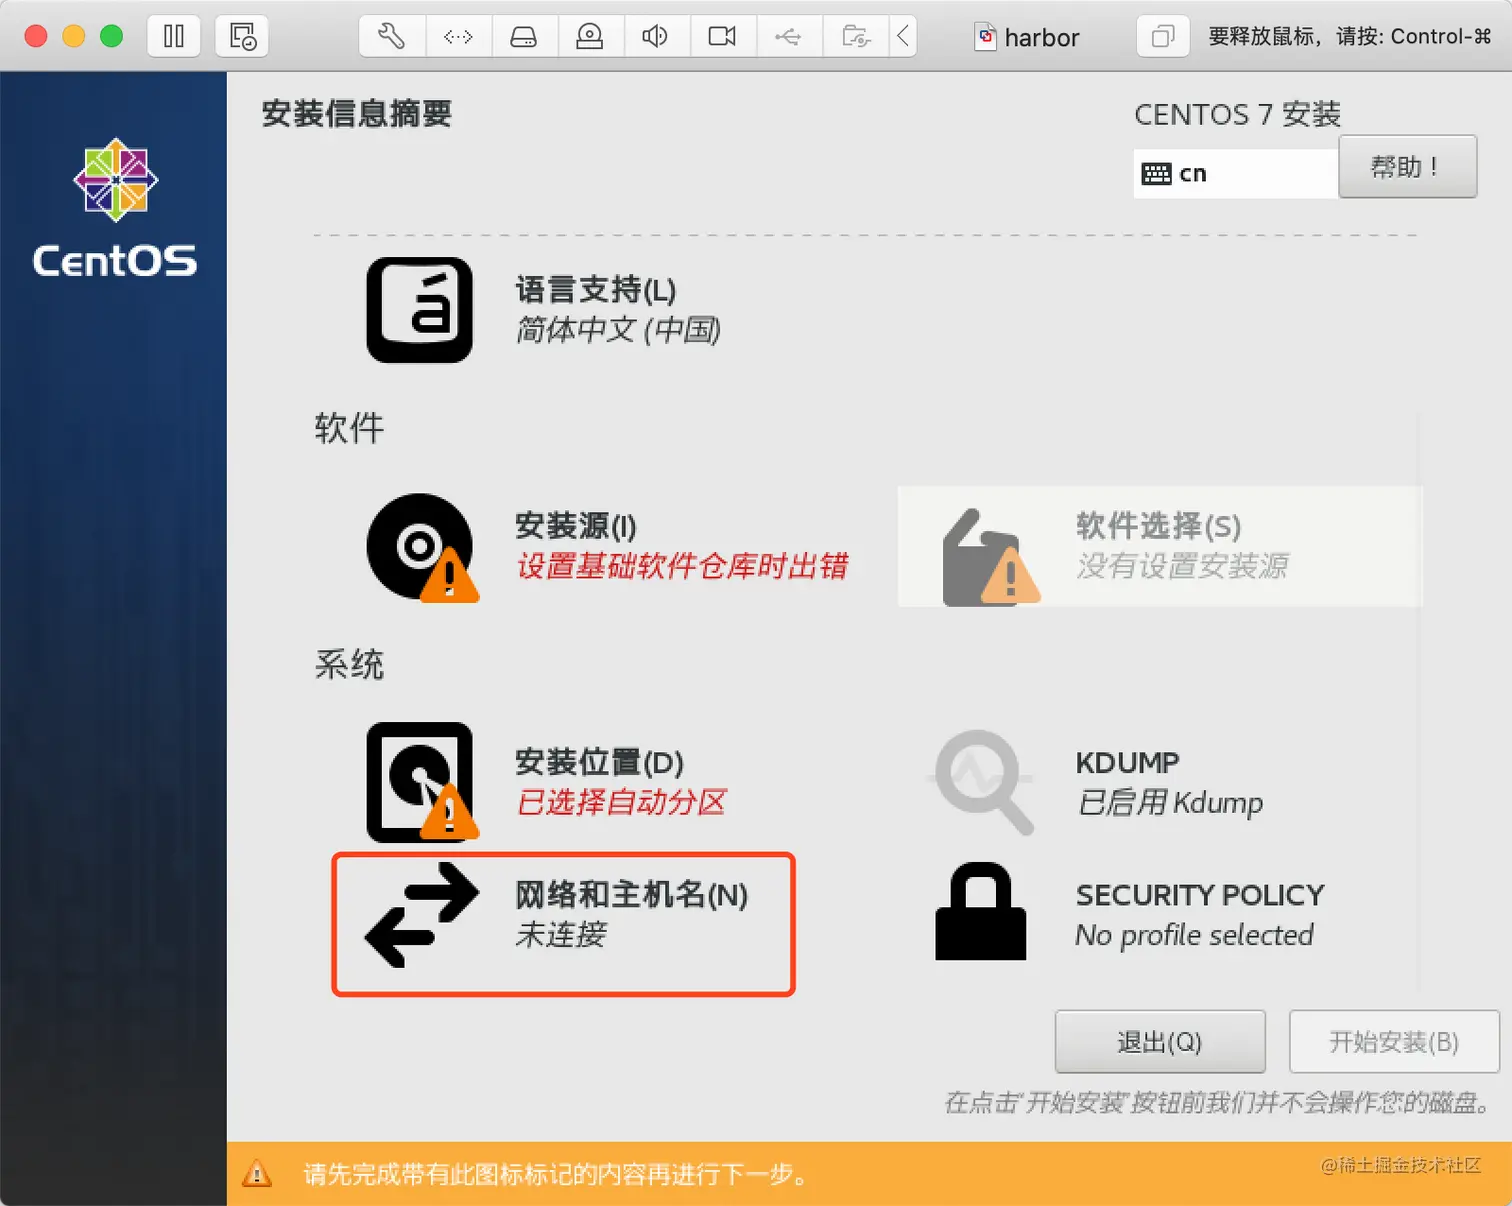Click 已启用 Kdump status text

point(1170,803)
